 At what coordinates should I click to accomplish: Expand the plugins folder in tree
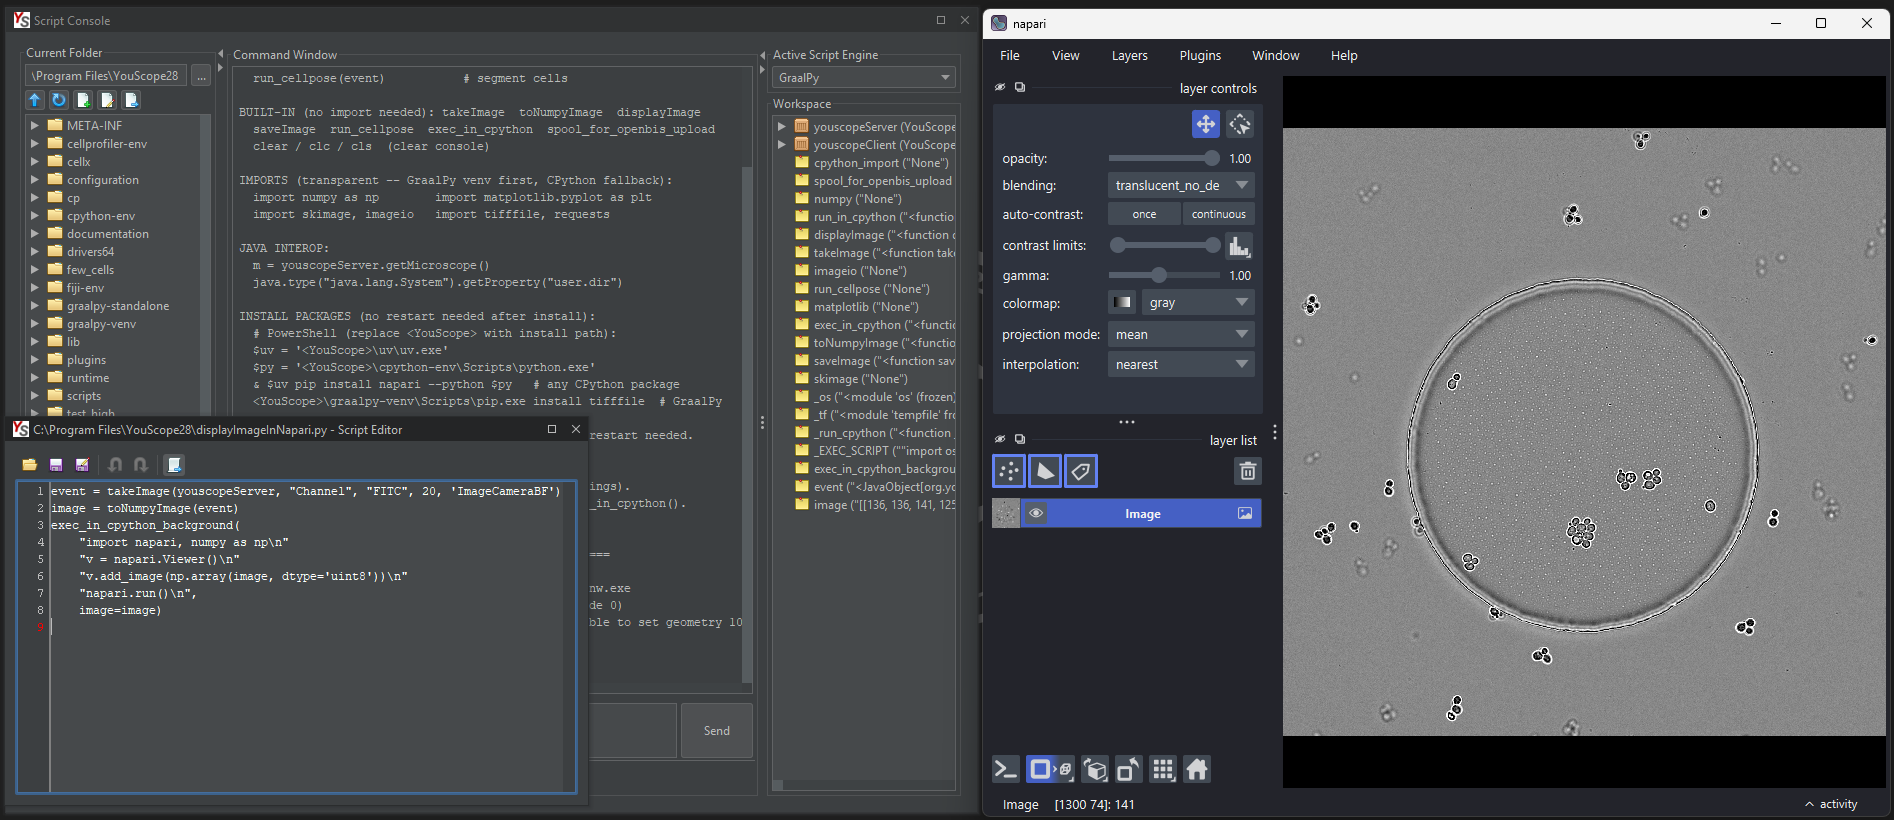[x=35, y=360]
